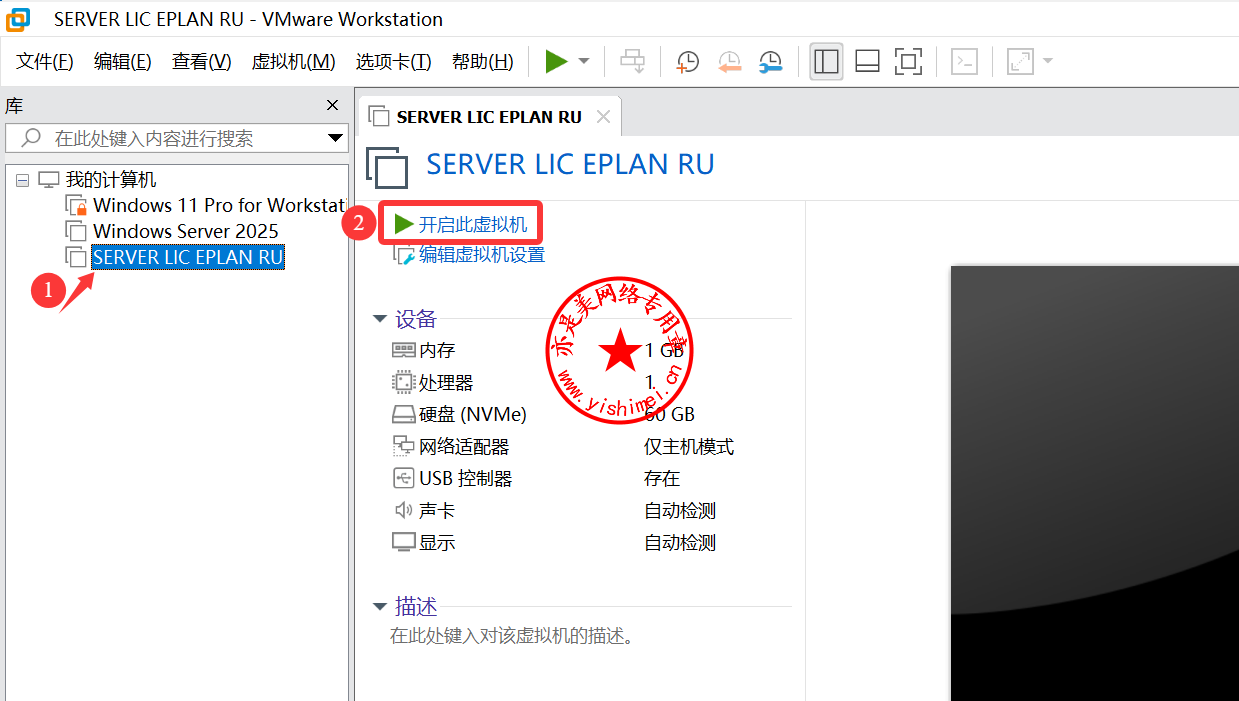Click the green power-on toolbar button

pos(556,61)
